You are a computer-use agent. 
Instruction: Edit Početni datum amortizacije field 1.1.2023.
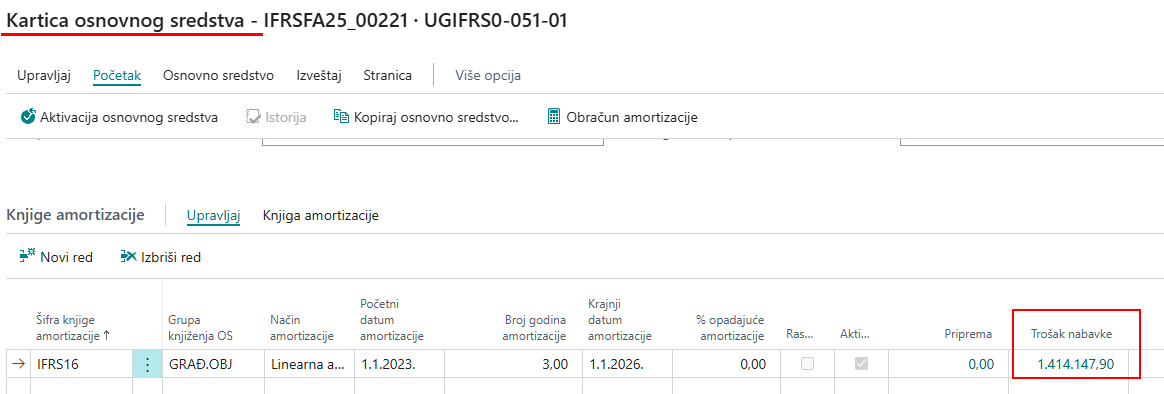click(x=399, y=364)
